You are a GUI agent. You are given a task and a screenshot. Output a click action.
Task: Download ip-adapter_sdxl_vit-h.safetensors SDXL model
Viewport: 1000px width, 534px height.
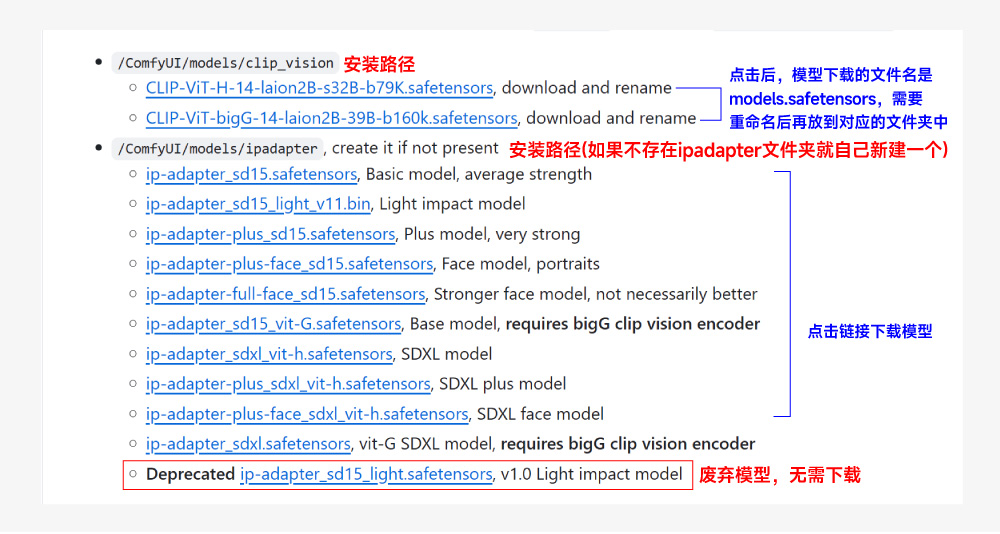[x=269, y=354]
